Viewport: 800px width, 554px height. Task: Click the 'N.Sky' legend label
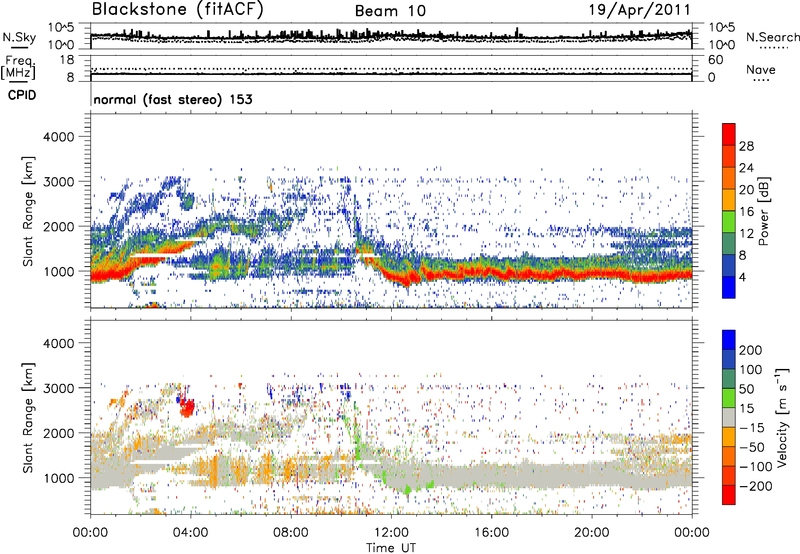tap(19, 37)
